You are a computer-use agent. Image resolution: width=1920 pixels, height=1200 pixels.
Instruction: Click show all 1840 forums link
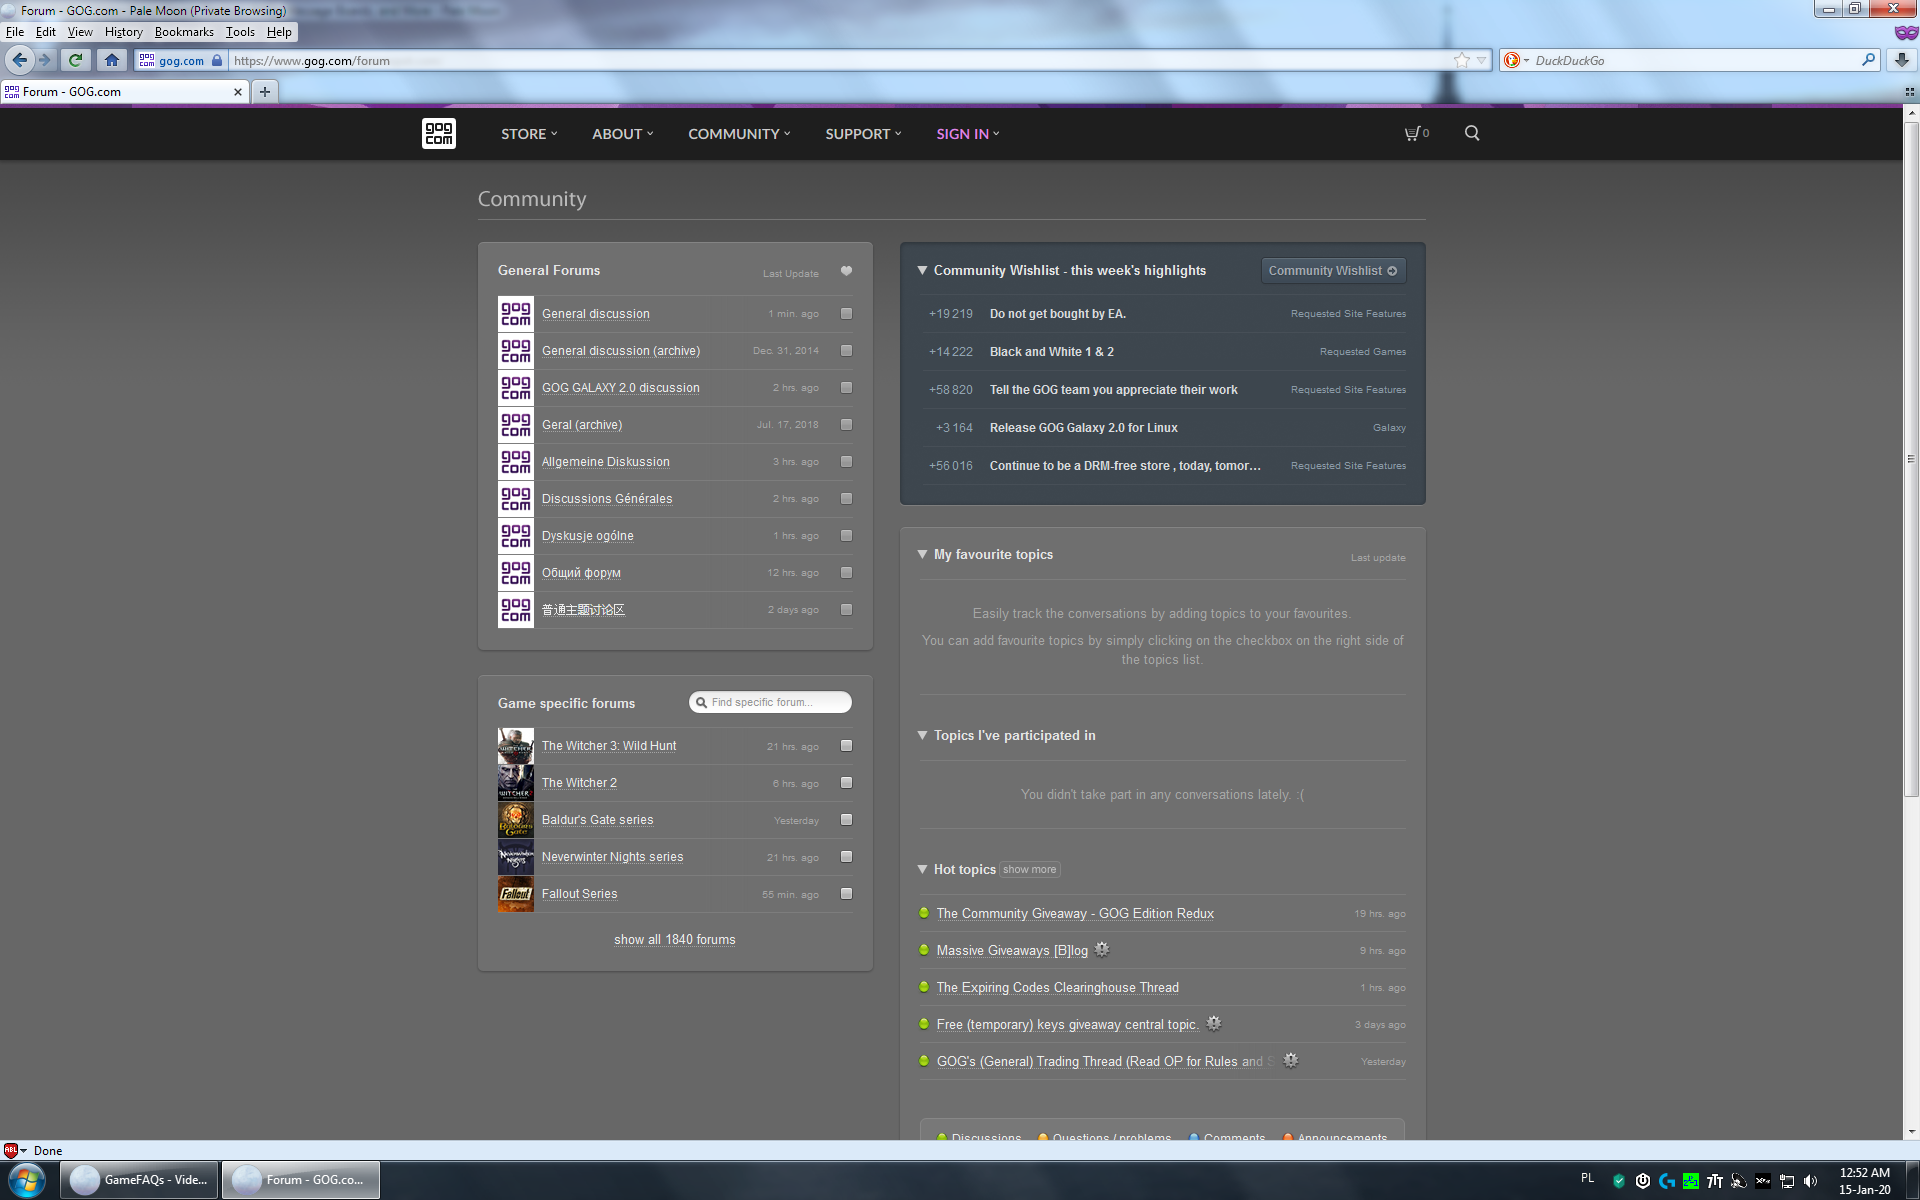pos(675,940)
